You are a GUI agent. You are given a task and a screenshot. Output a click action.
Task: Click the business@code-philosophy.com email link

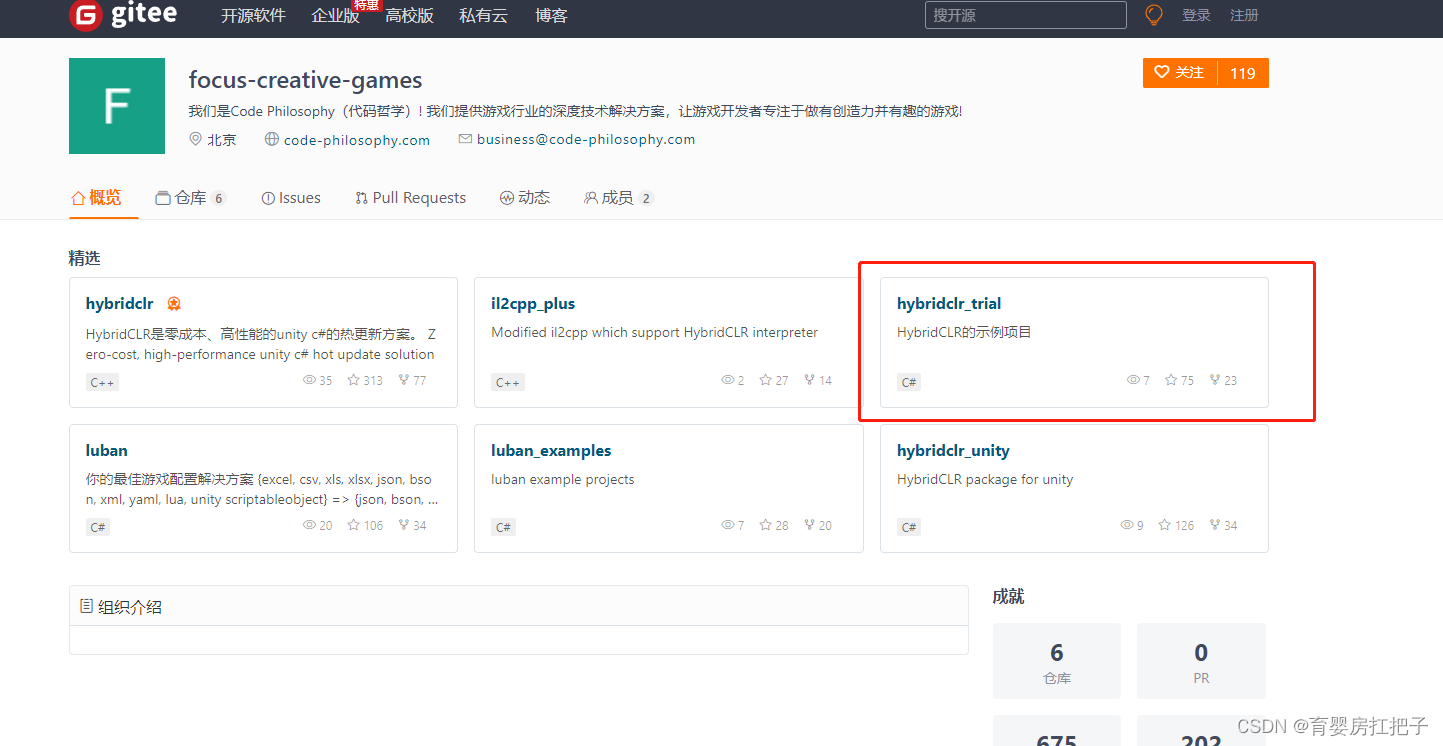(x=586, y=140)
